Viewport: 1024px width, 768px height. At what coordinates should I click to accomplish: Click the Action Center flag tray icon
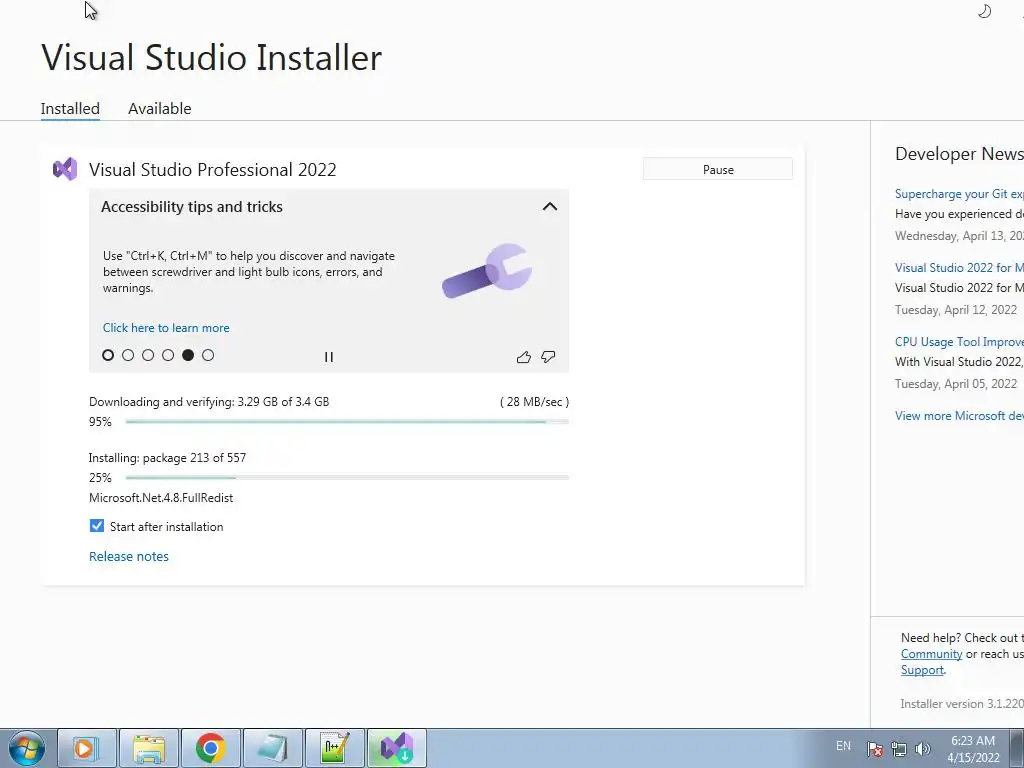874,749
